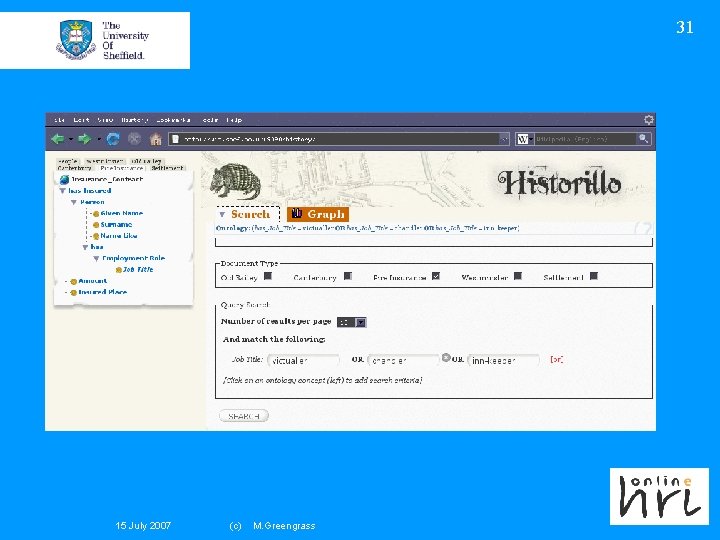The height and width of the screenshot is (540, 720).
Task: Open the View menu
Action: coord(105,120)
